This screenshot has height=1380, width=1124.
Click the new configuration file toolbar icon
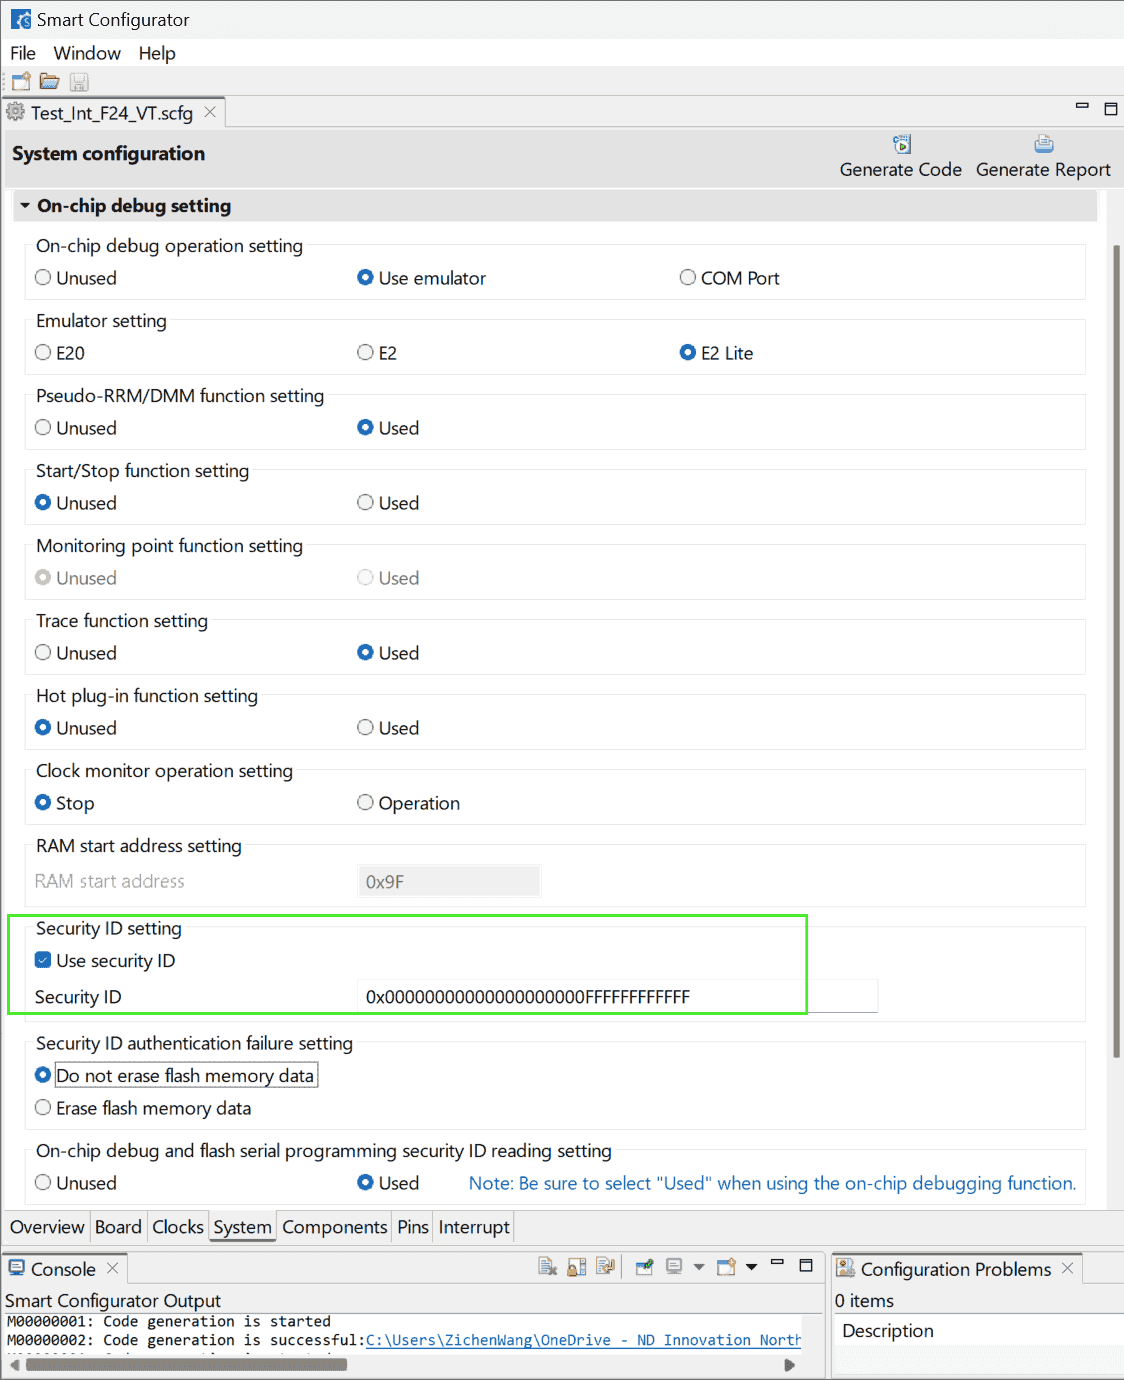click(x=21, y=82)
